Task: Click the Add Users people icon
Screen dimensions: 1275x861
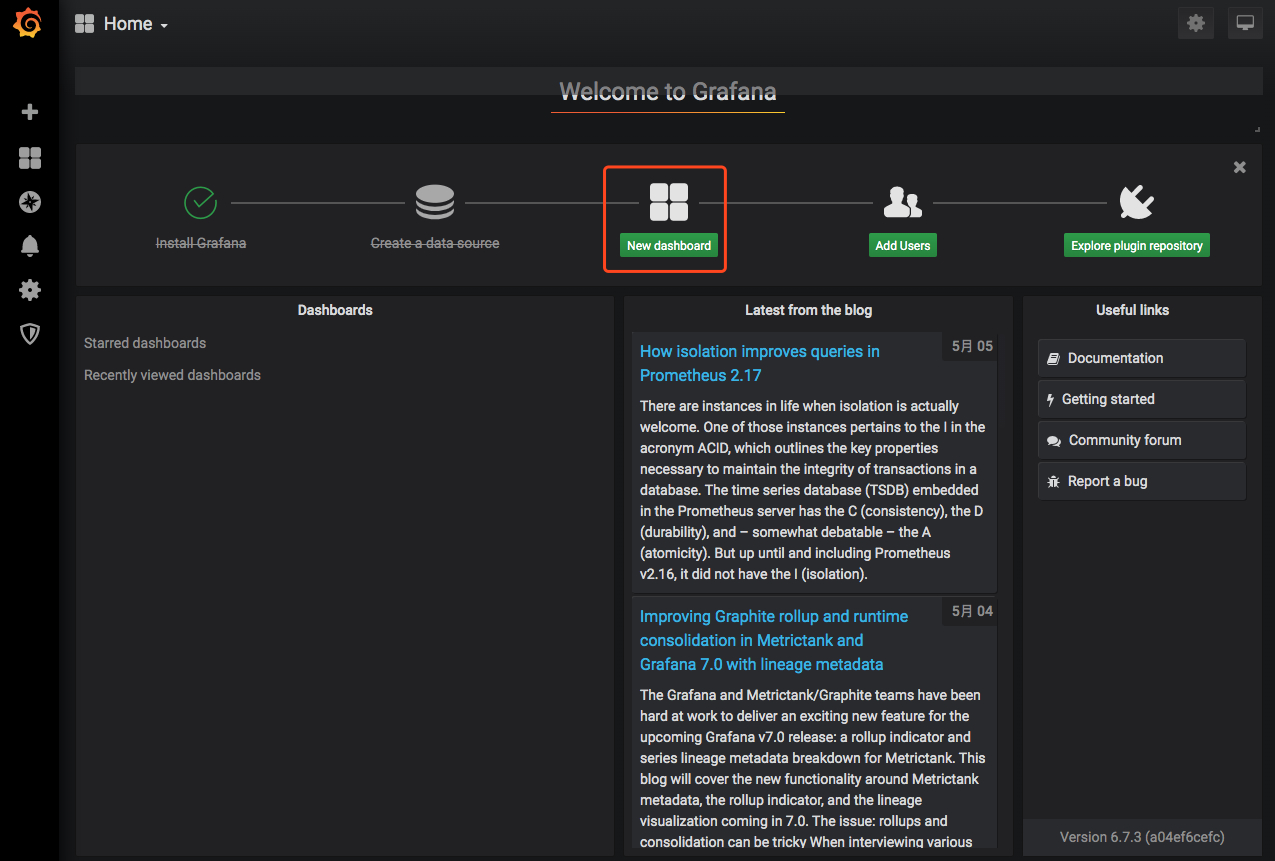Action: [903, 202]
